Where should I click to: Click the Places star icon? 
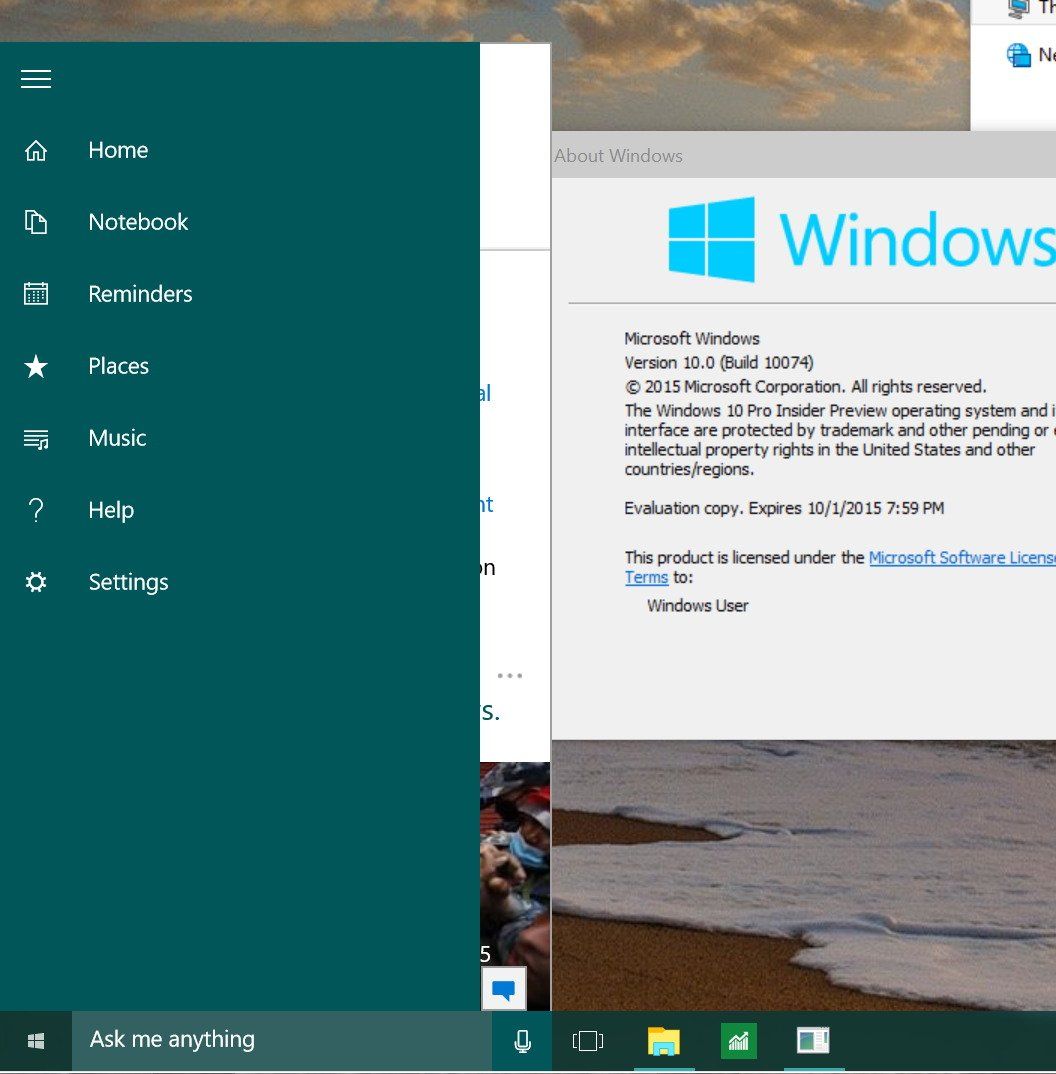point(36,366)
